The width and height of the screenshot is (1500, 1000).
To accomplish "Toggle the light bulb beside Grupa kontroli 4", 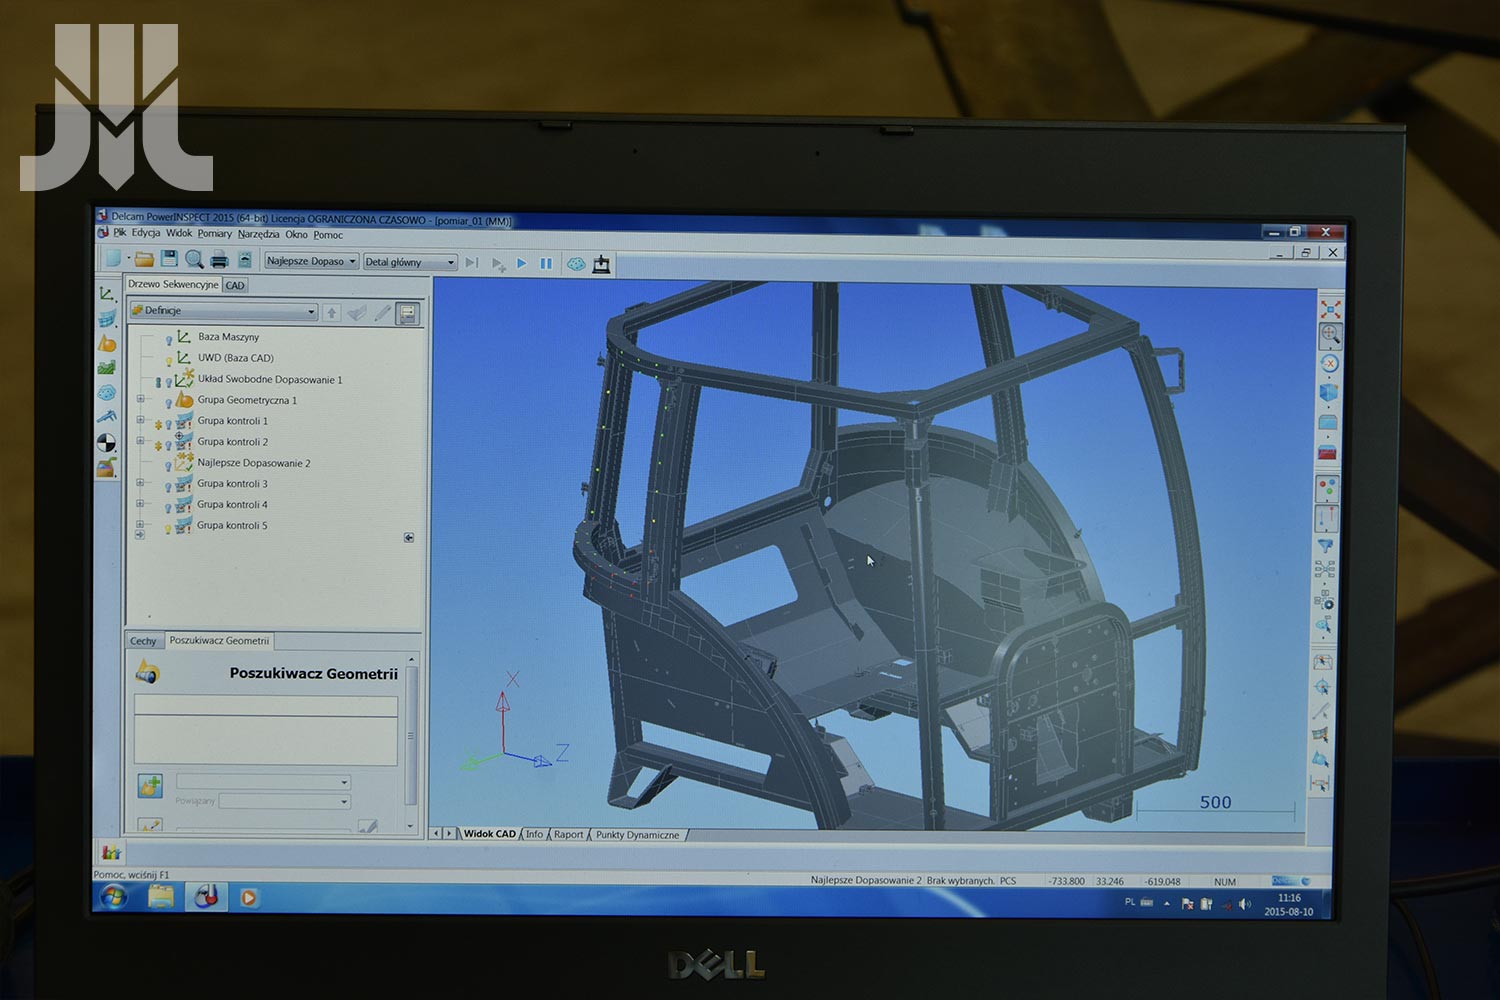I will point(168,508).
